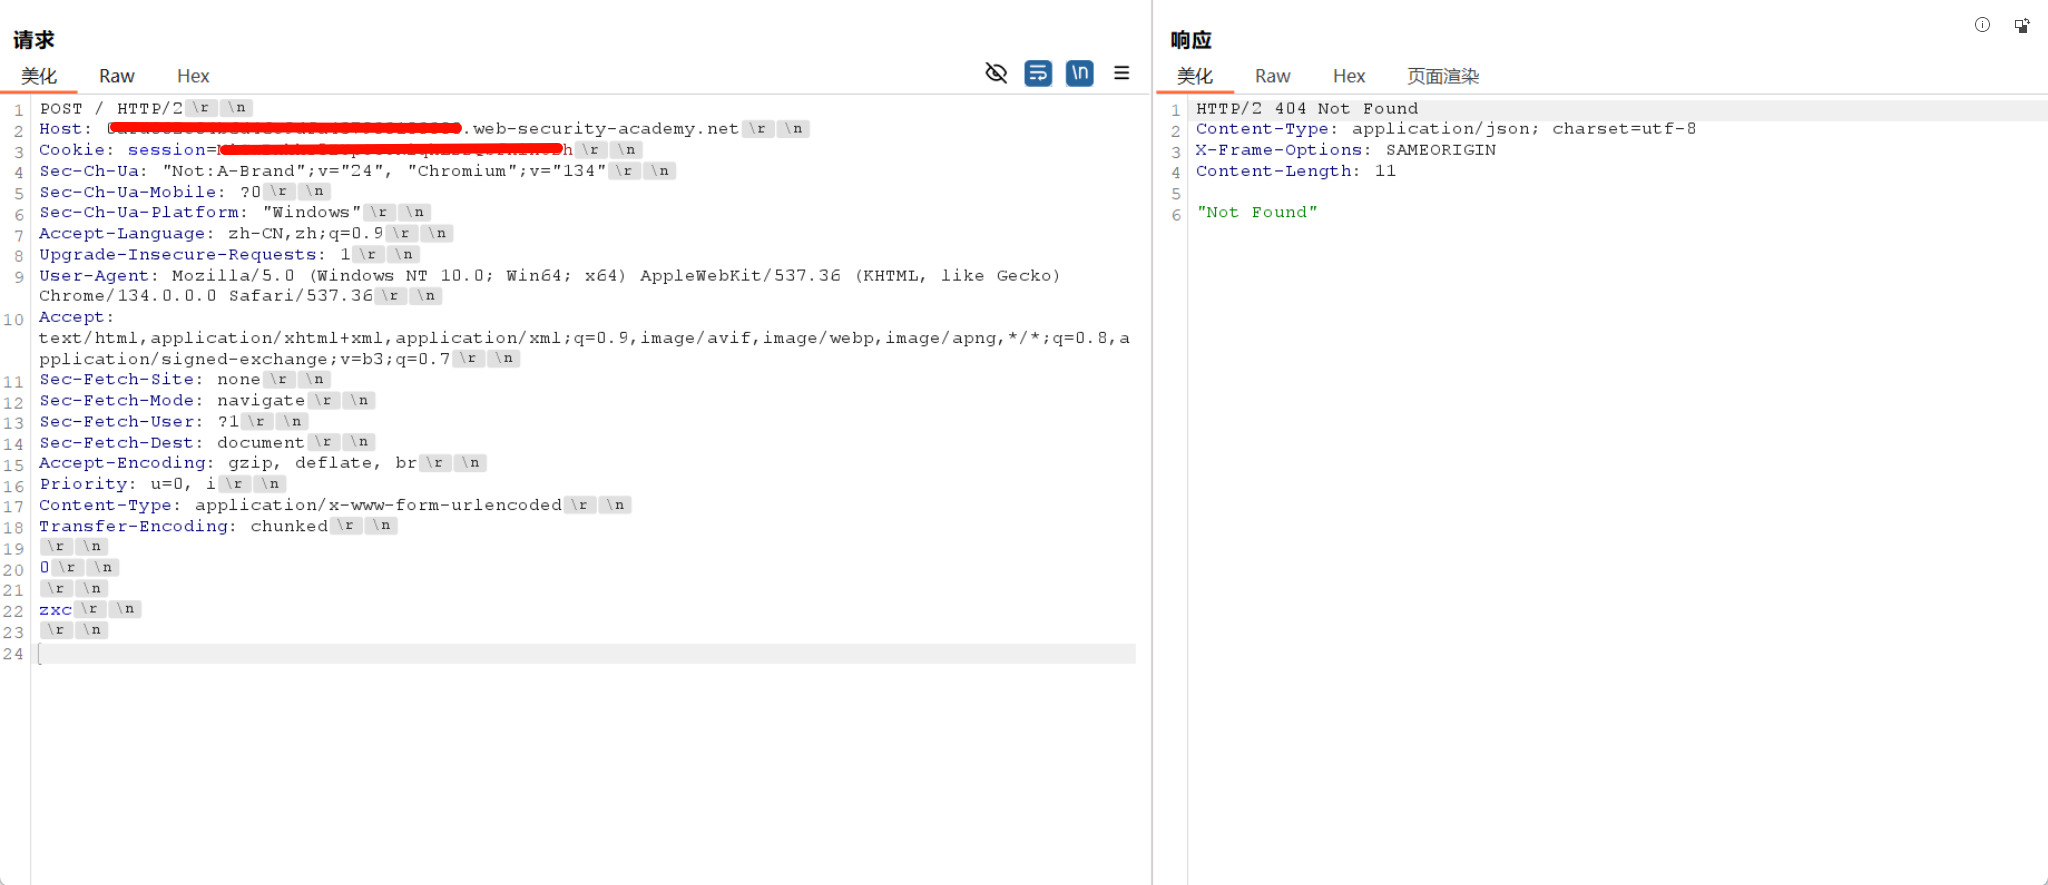Click the Cookie header name in the request
Screen dimensions: 2048x885
pyautogui.click(x=71, y=150)
